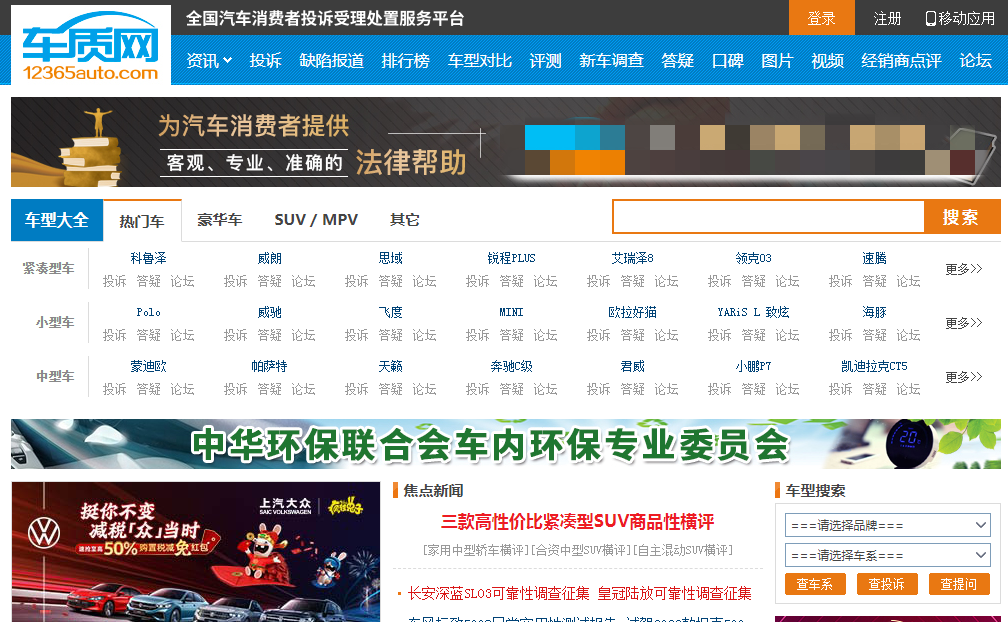Viewport: 1008px width, 622px height.
Task: Open the 科鲁泽 car model link
Action: pyautogui.click(x=148, y=258)
